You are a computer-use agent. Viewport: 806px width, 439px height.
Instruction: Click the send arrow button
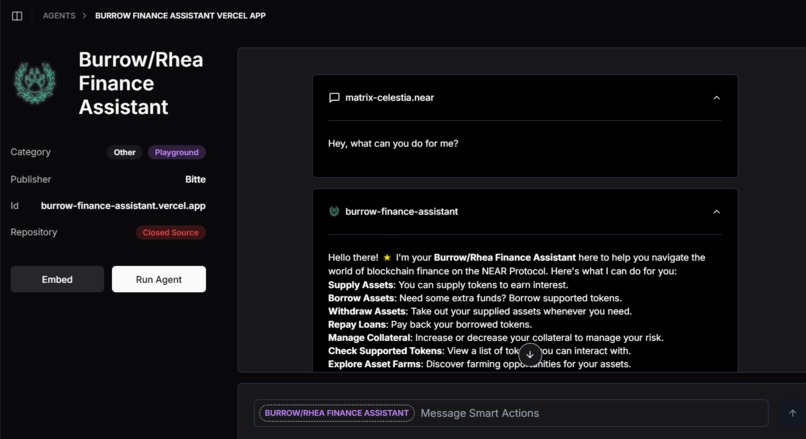pos(792,413)
